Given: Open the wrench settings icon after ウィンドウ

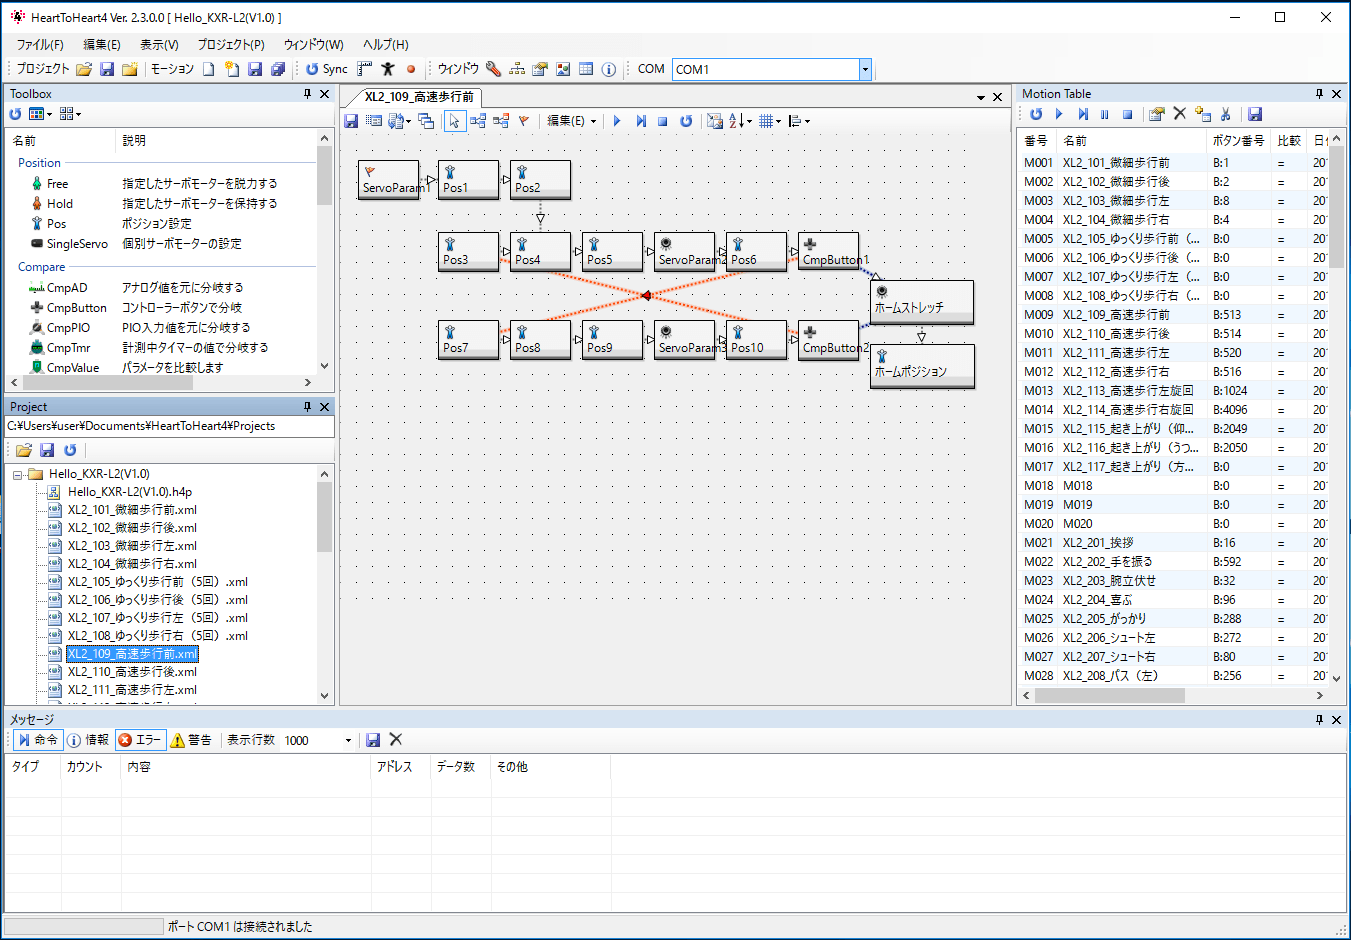Looking at the screenshot, I should click(x=493, y=69).
